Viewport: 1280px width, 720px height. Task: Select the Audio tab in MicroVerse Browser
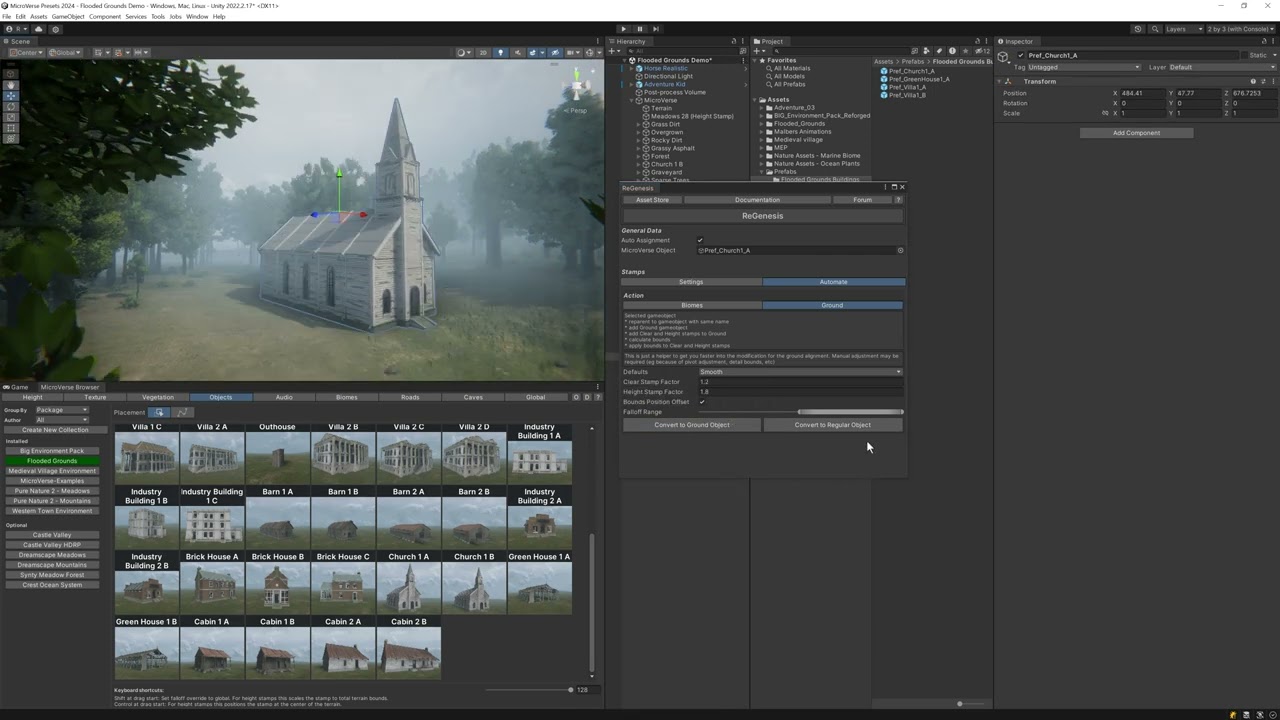[x=284, y=397]
